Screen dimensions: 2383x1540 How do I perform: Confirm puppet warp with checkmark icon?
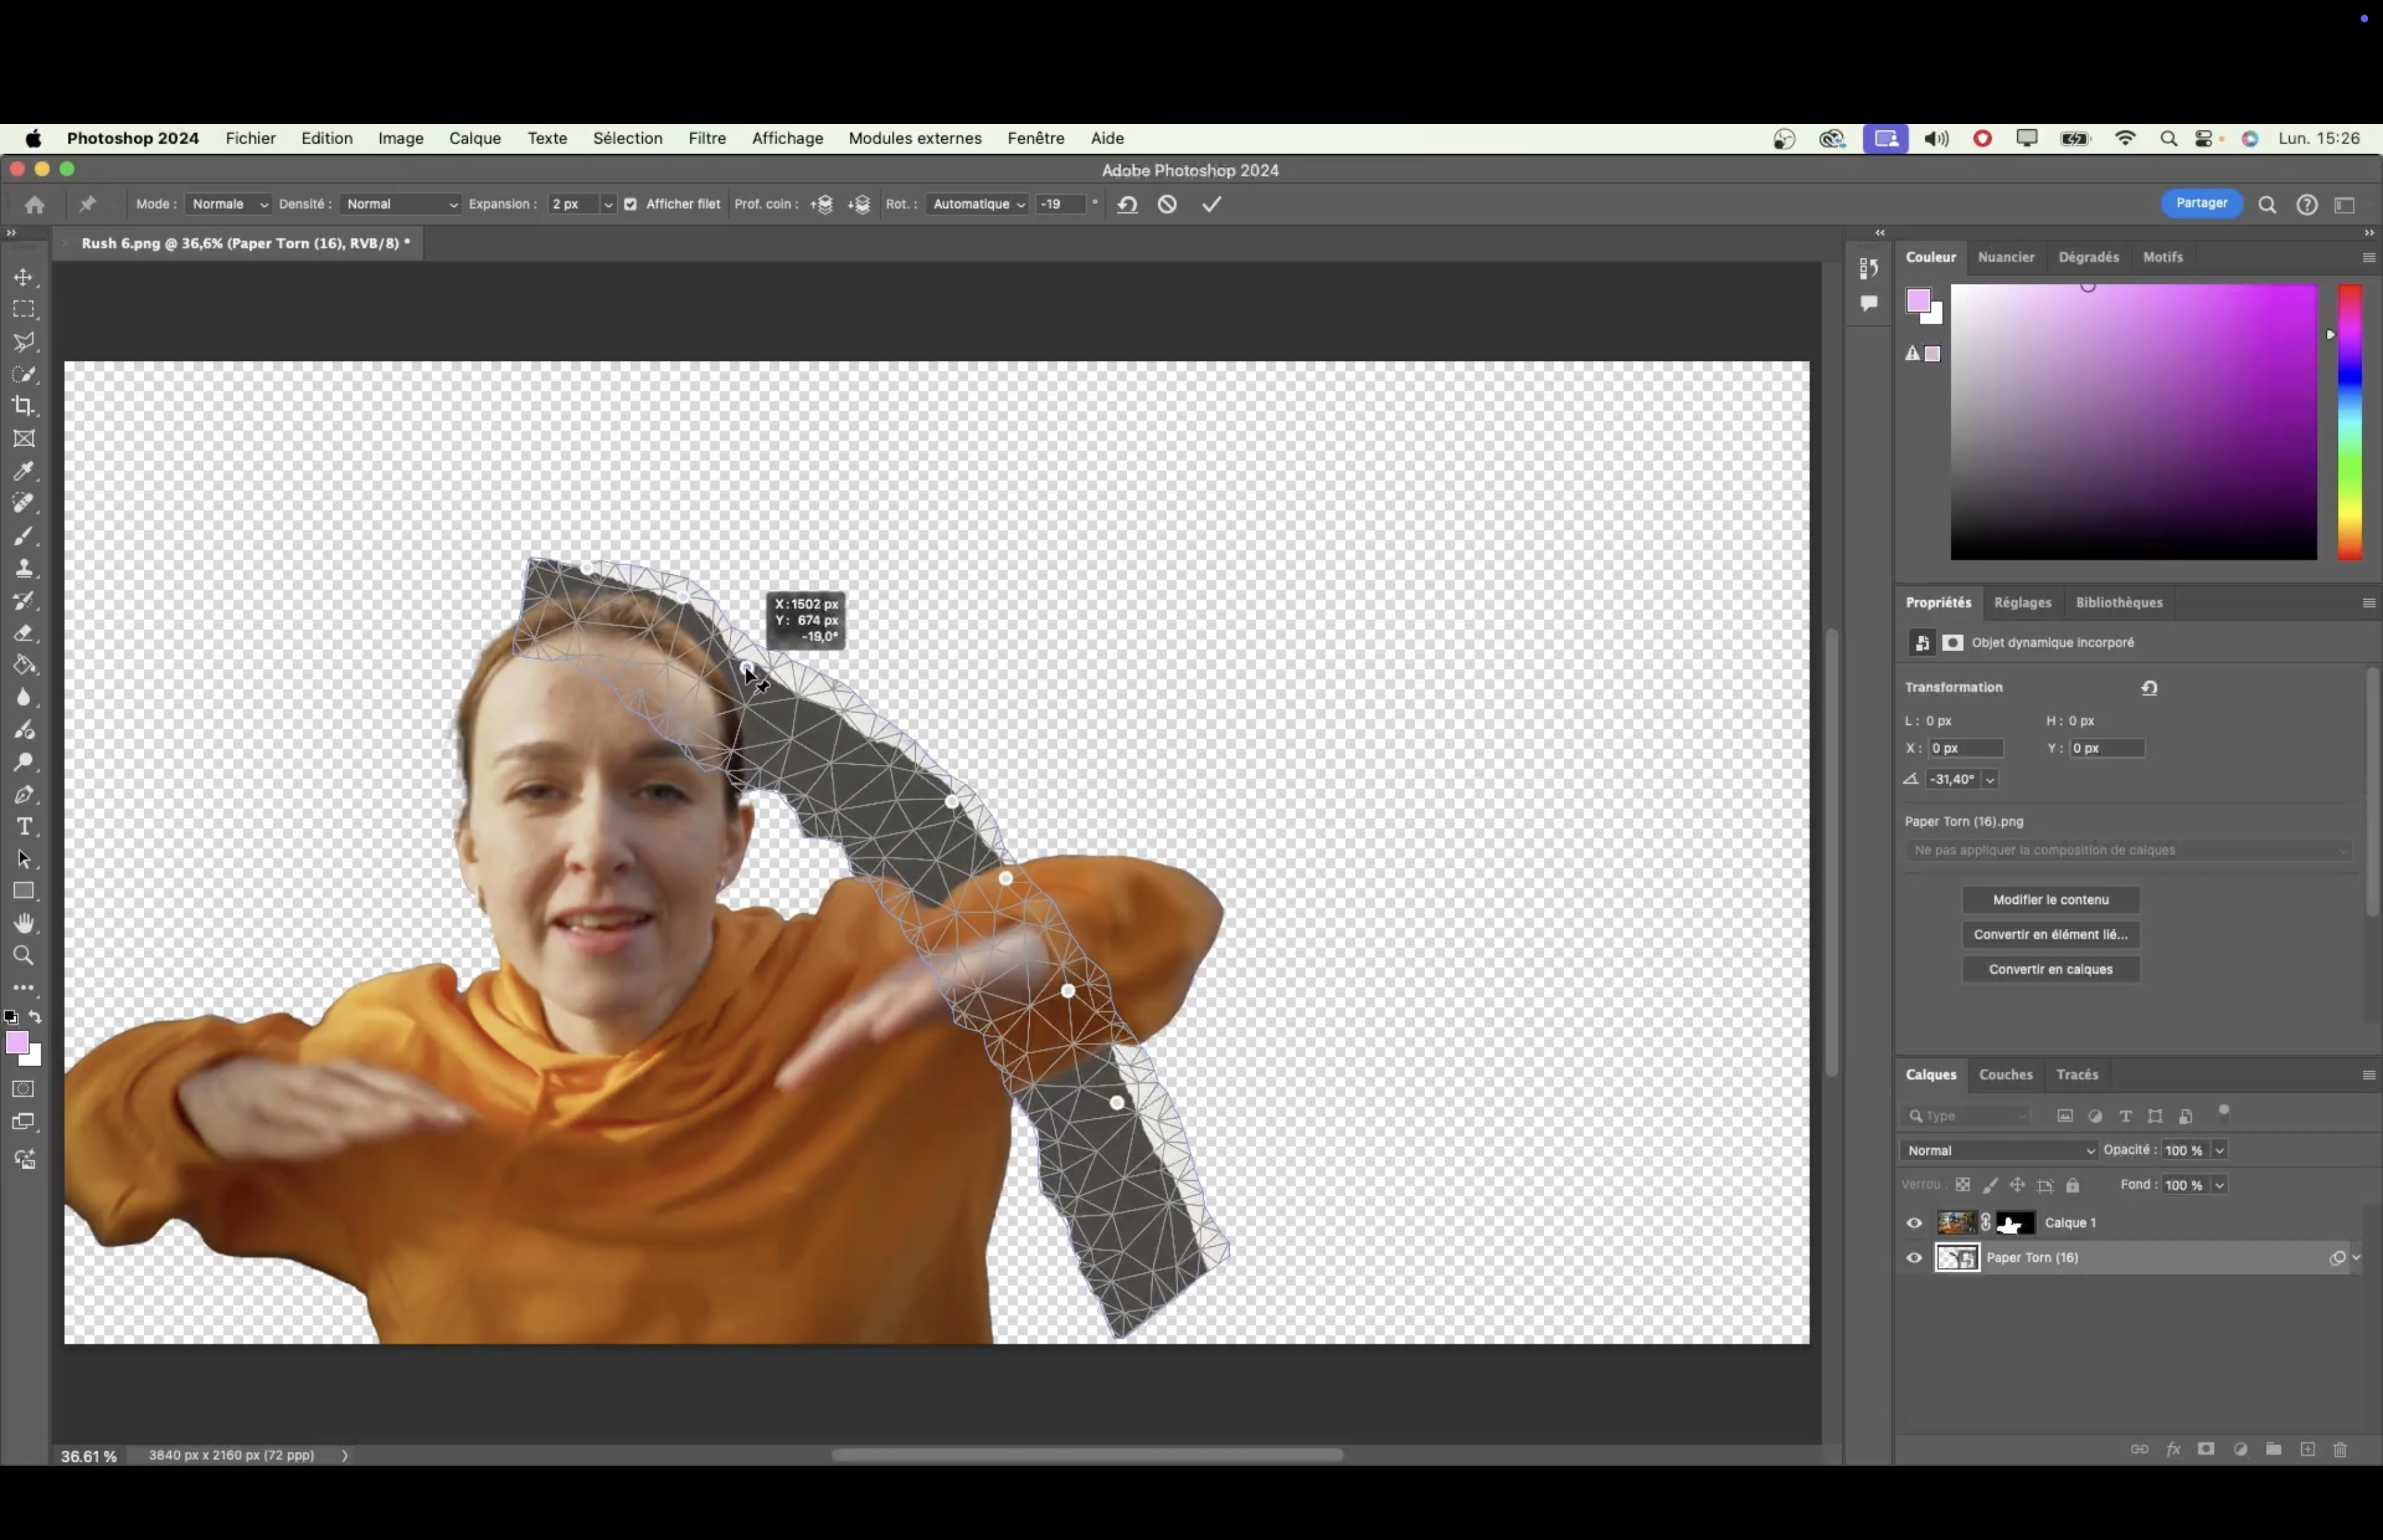pyautogui.click(x=1211, y=204)
